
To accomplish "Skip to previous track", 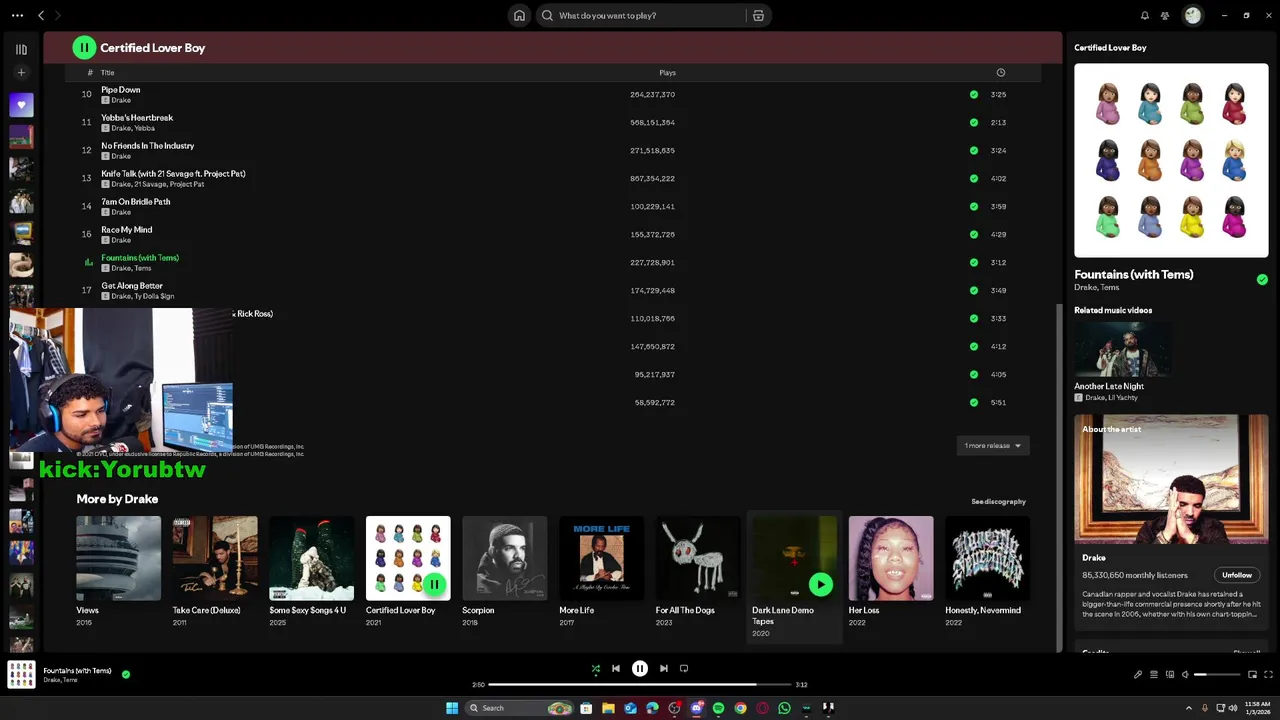I will tap(616, 668).
